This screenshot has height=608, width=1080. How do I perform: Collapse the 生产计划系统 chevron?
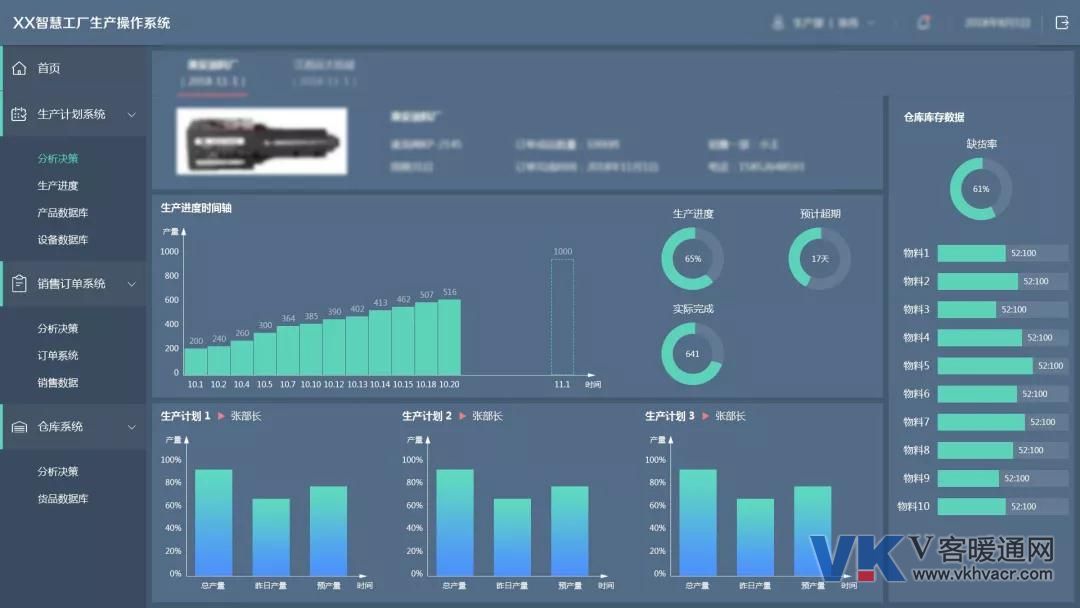point(132,114)
